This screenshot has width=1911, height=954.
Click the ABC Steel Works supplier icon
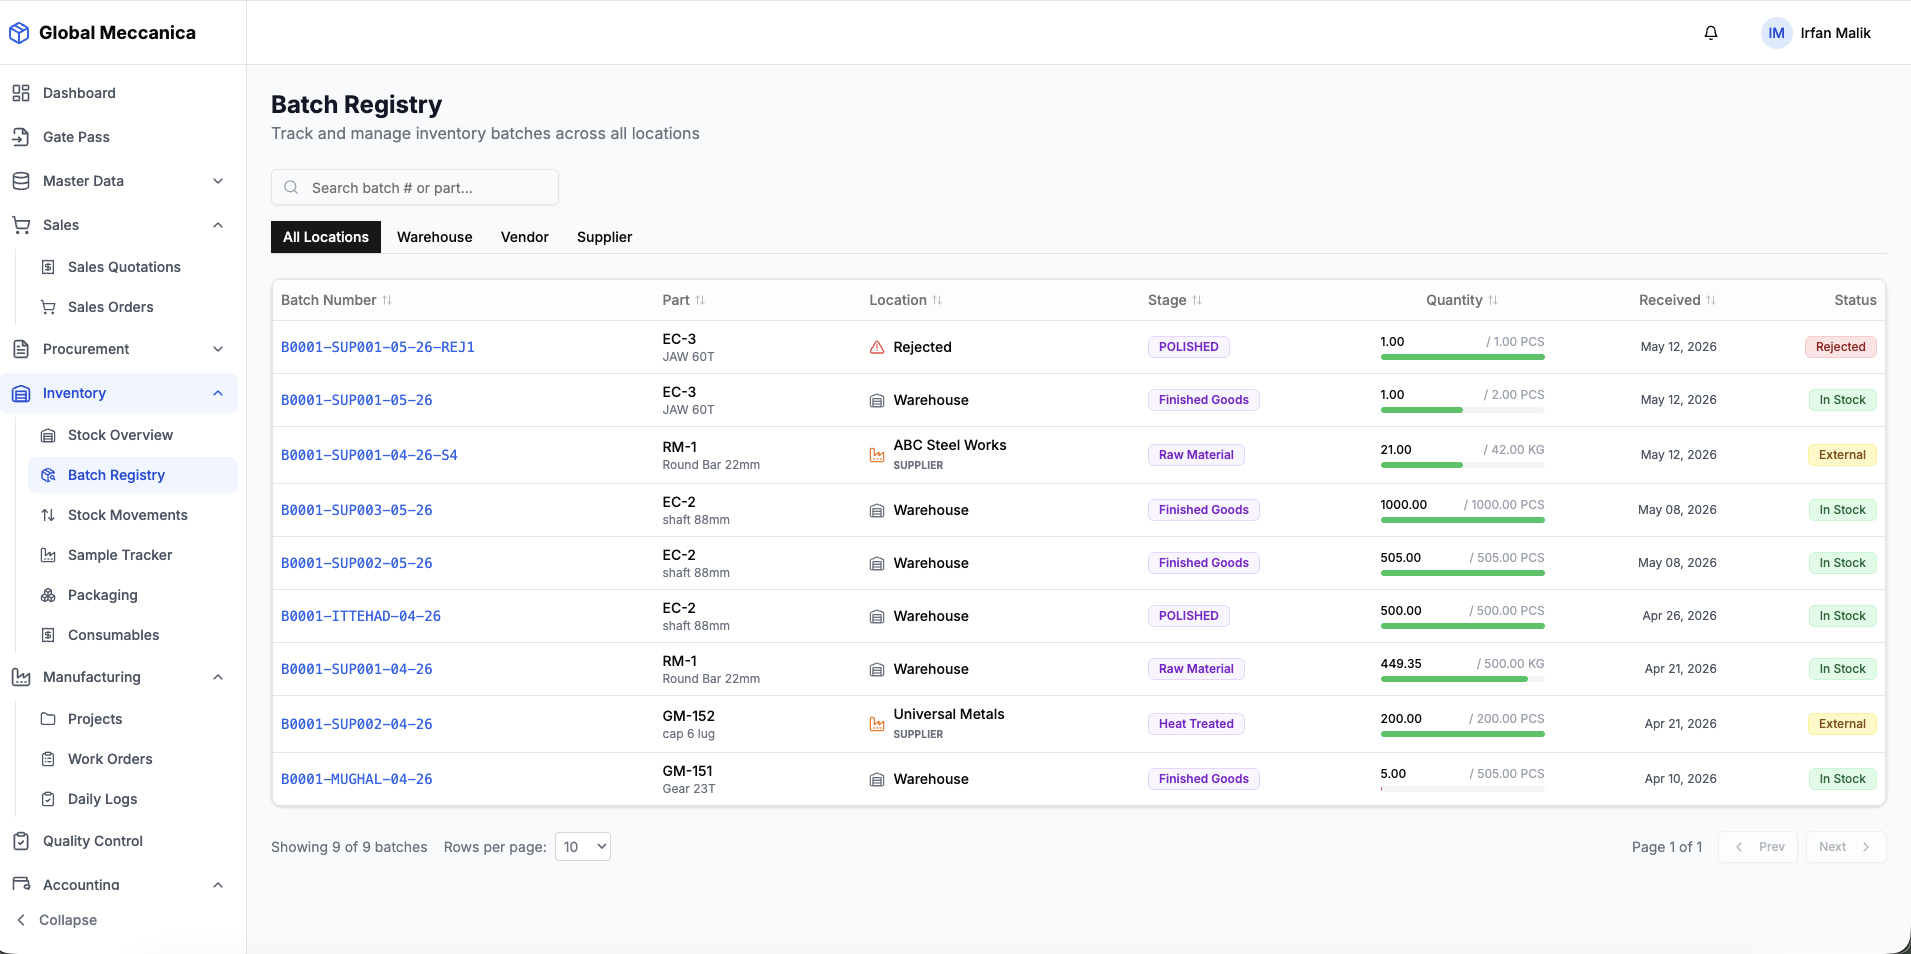(877, 455)
